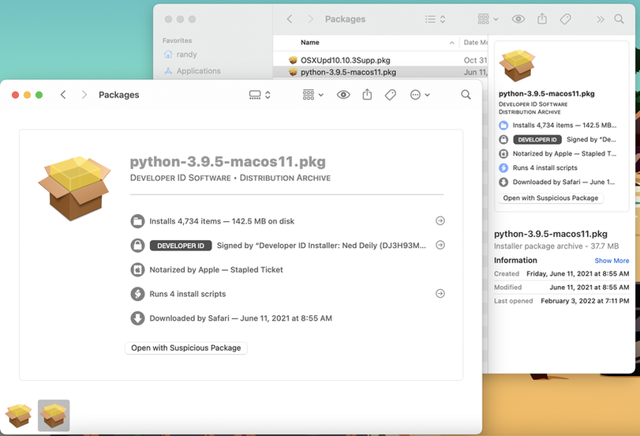The image size is (640, 436).
Task: Expand arrow for Runs 4 install scripts
Action: [x=440, y=294]
